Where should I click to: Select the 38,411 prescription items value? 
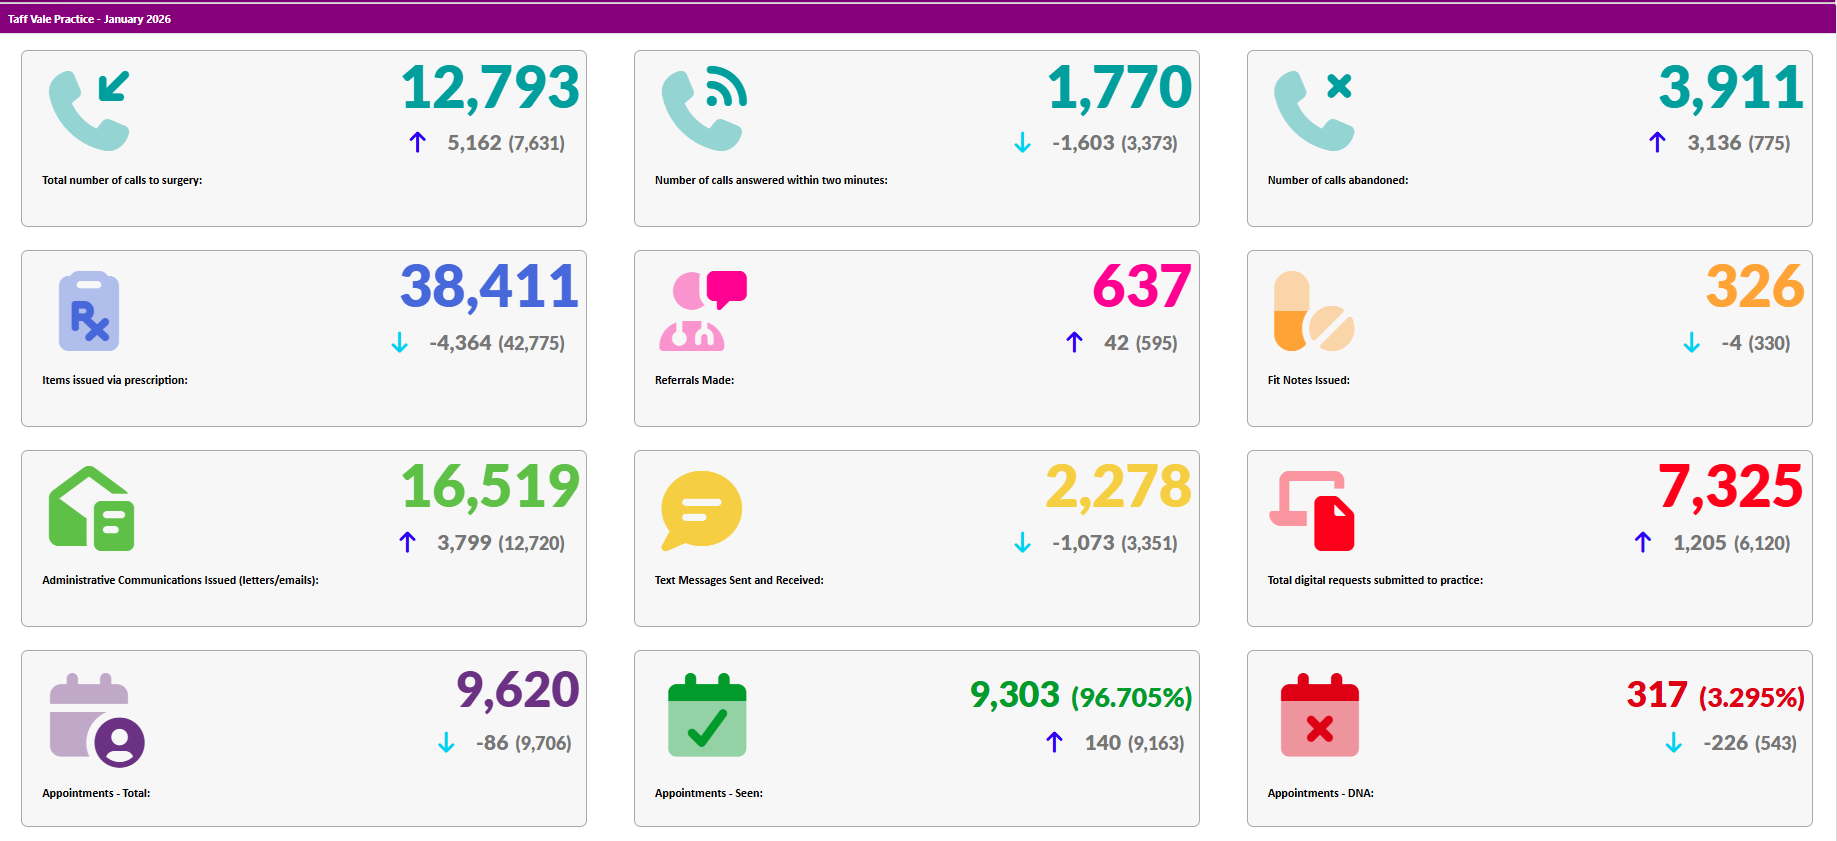(x=489, y=287)
